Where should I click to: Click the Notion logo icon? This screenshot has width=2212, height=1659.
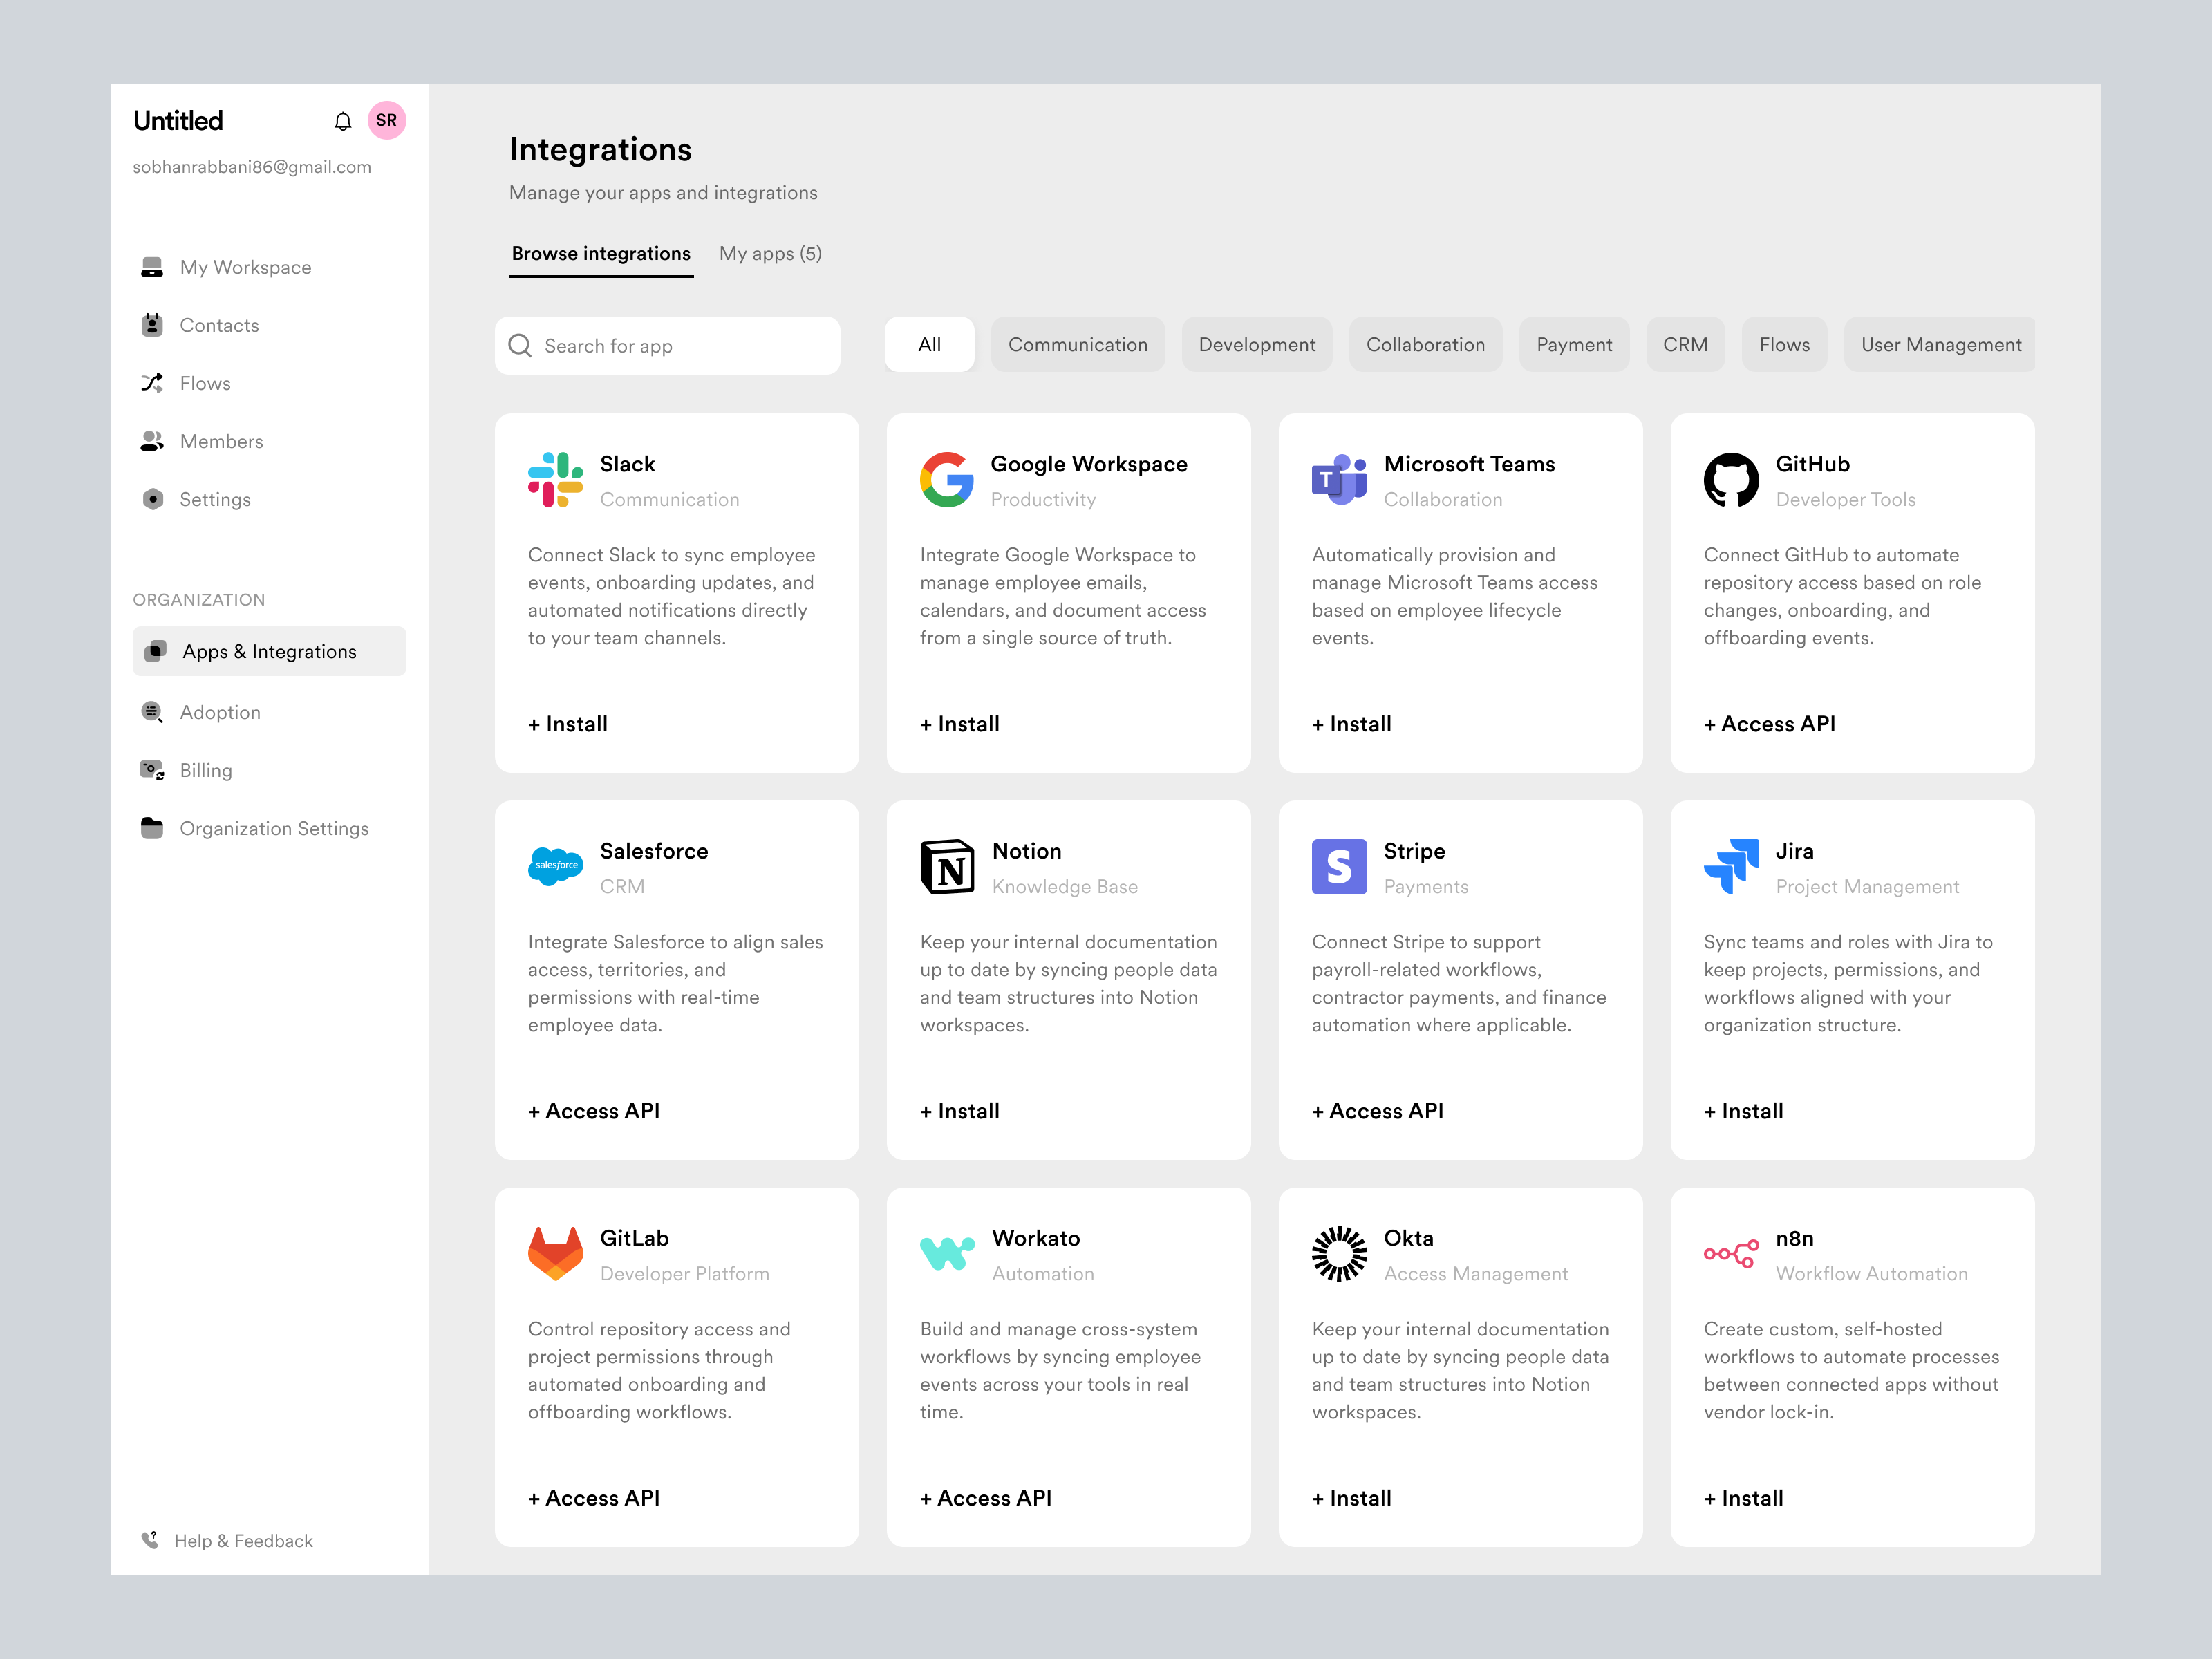(x=947, y=867)
